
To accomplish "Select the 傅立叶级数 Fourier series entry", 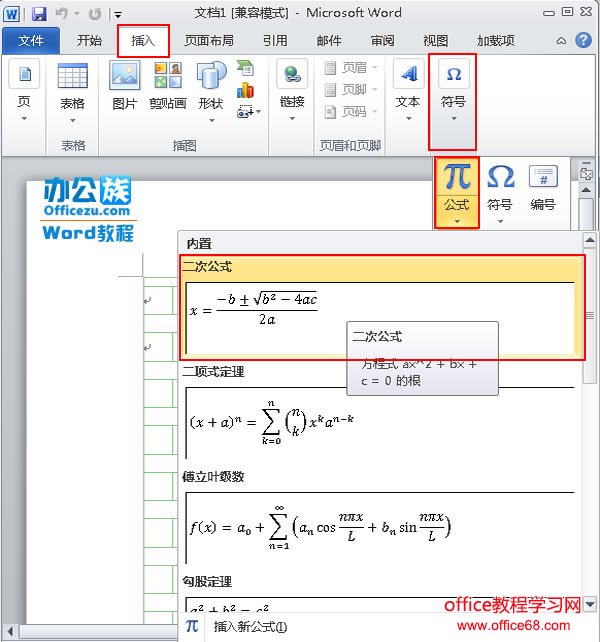I will [x=381, y=517].
